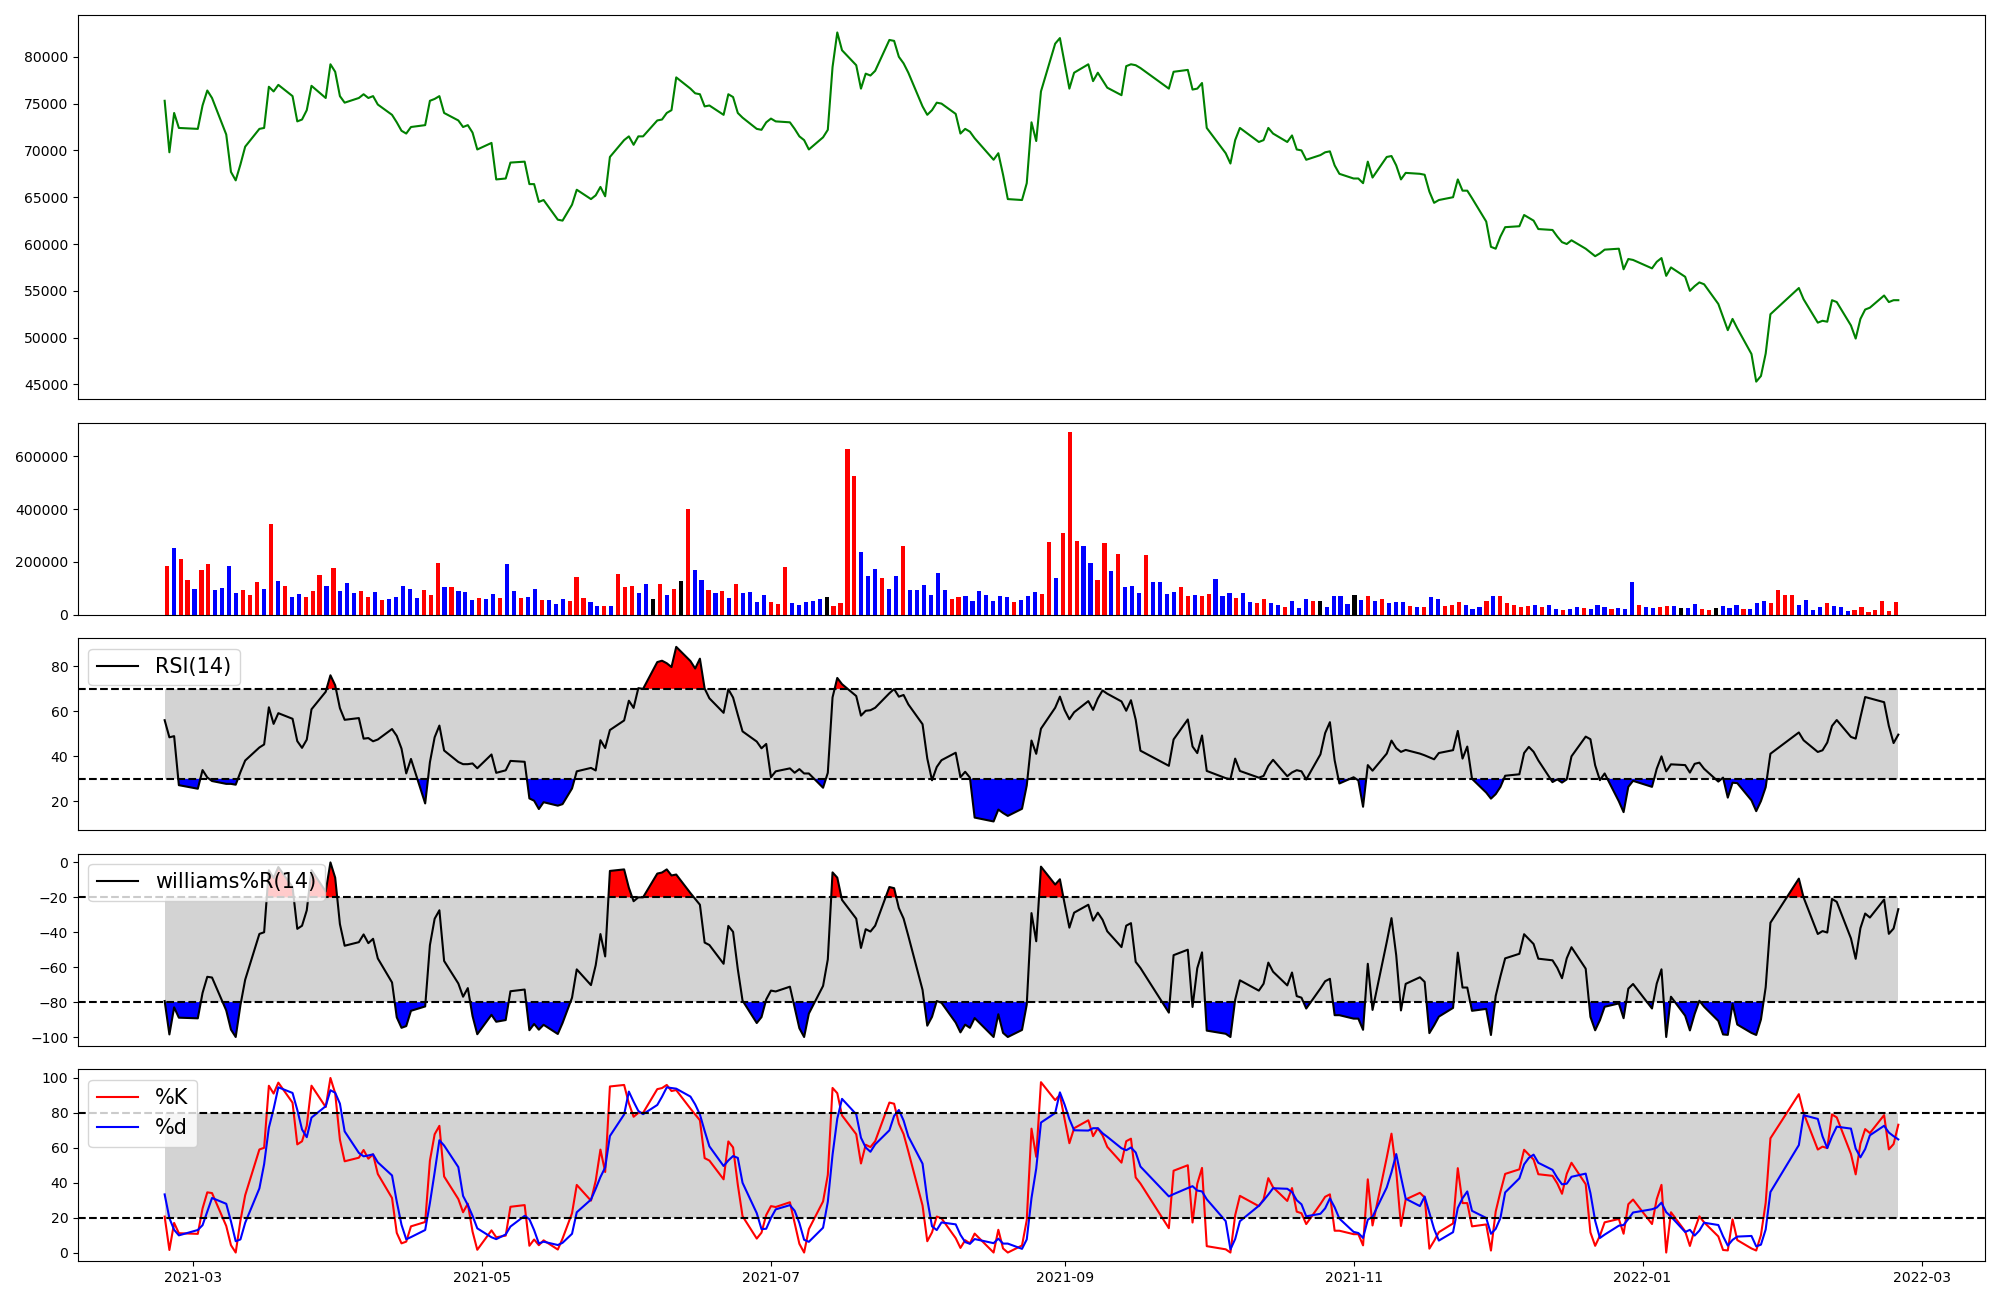Screen dimensions: 2000x1300
Task: Click the black RSI(14) legend line sample
Action: click(x=117, y=666)
